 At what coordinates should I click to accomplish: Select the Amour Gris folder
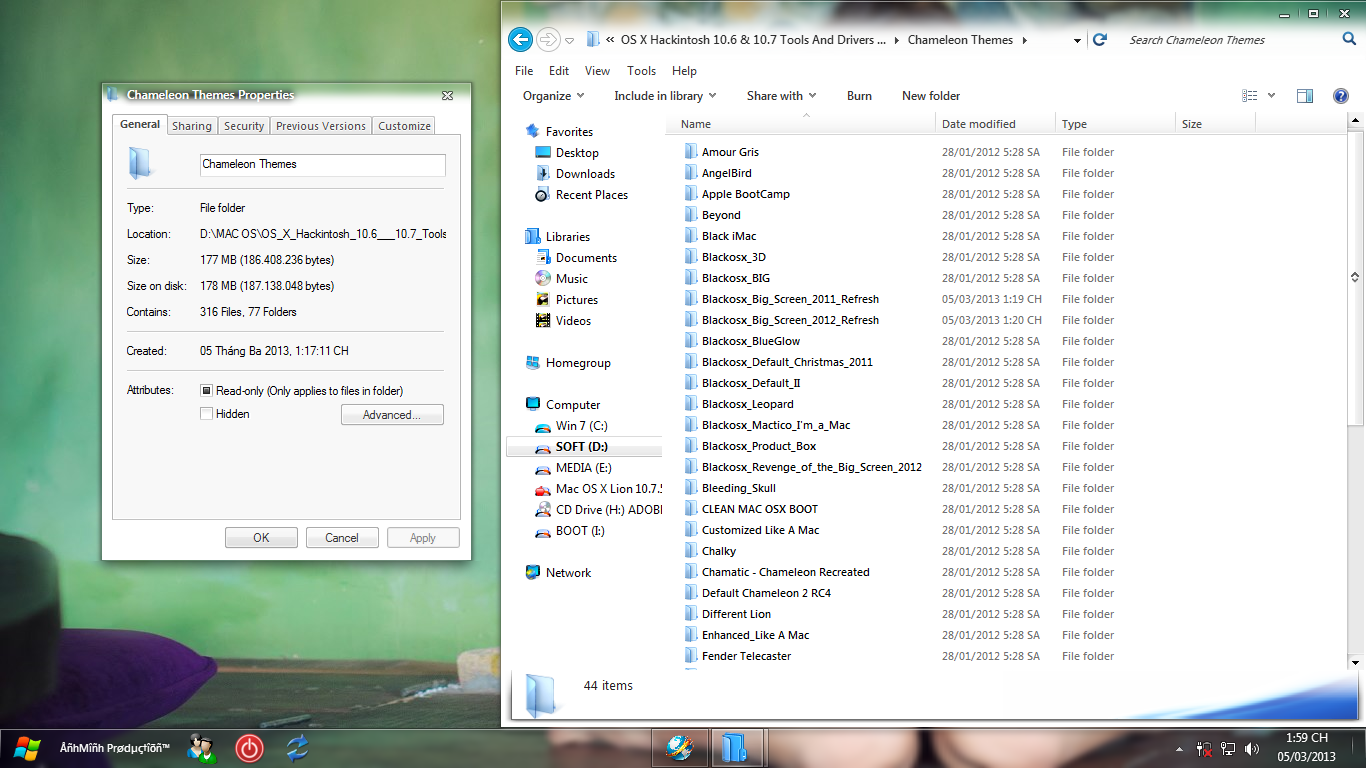click(730, 152)
